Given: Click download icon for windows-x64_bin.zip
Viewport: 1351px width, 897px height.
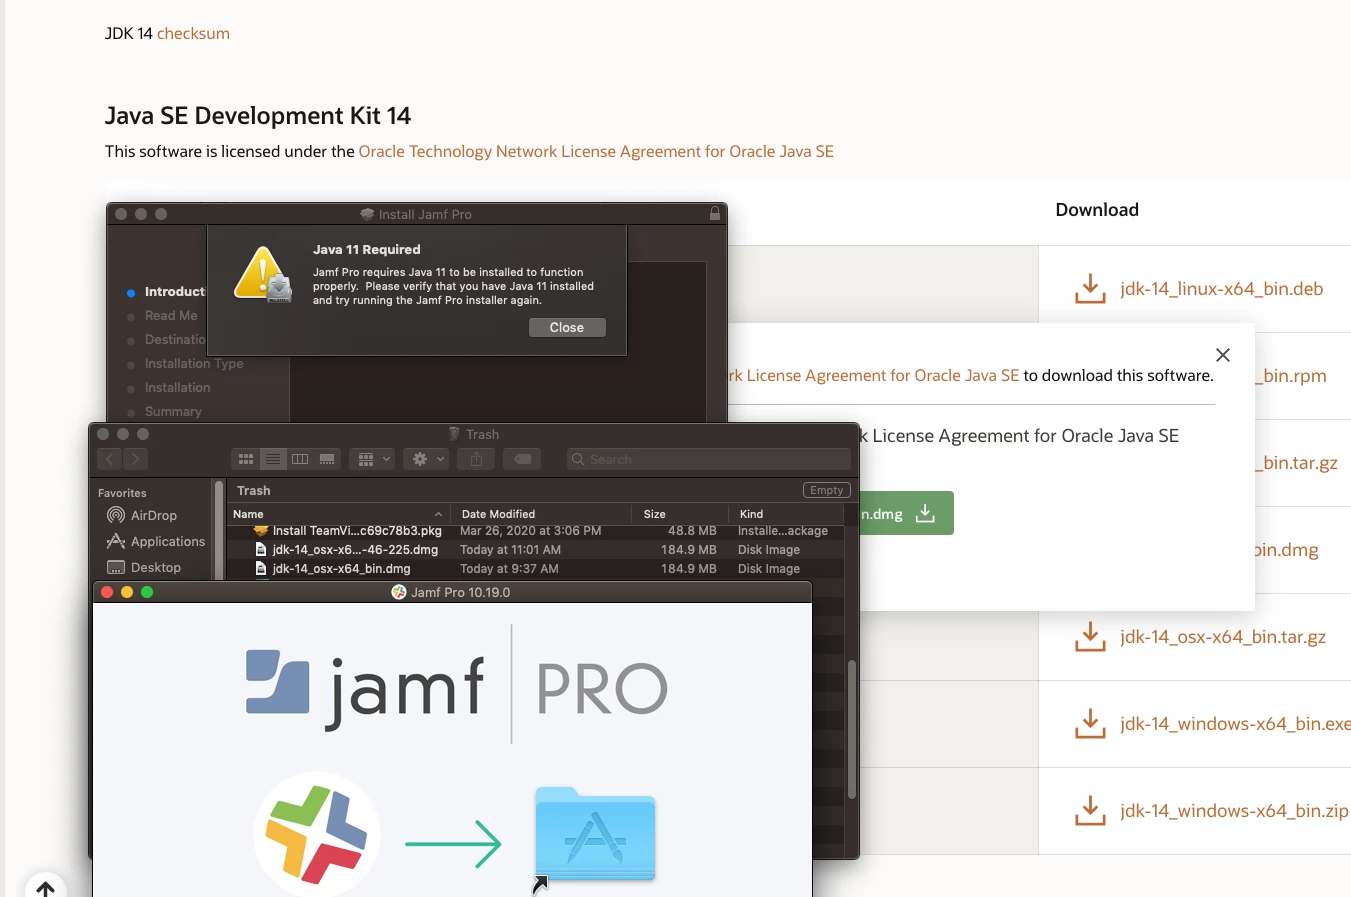Looking at the screenshot, I should point(1090,811).
